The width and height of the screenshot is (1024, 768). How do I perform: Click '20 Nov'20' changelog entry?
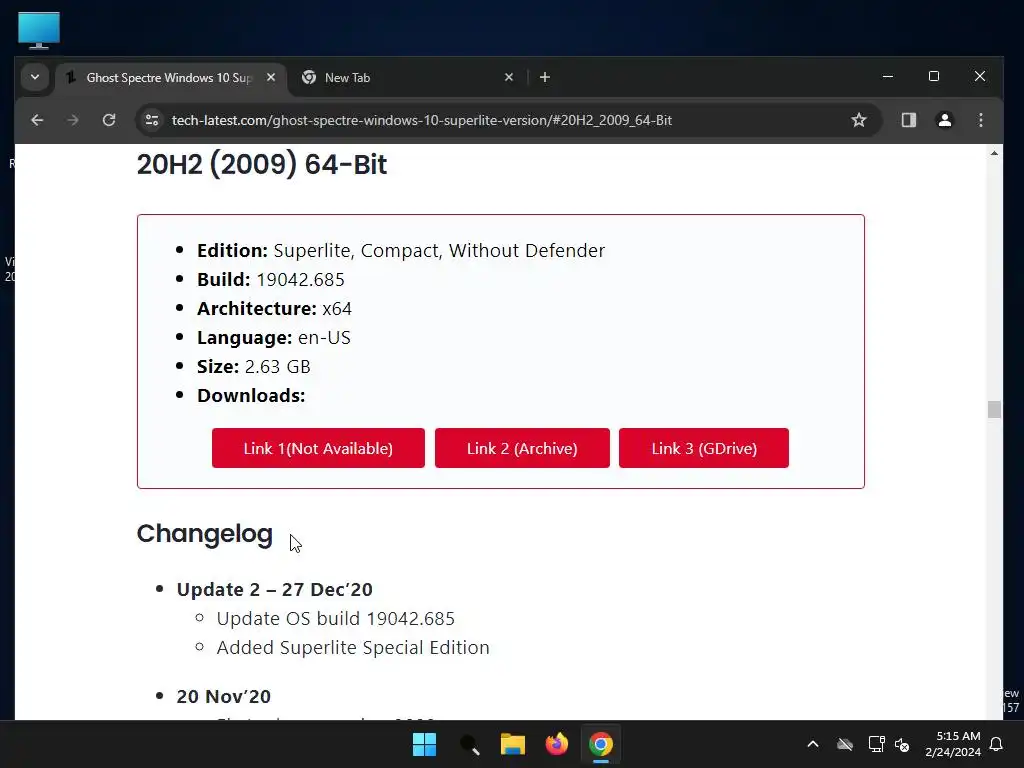tap(223, 697)
